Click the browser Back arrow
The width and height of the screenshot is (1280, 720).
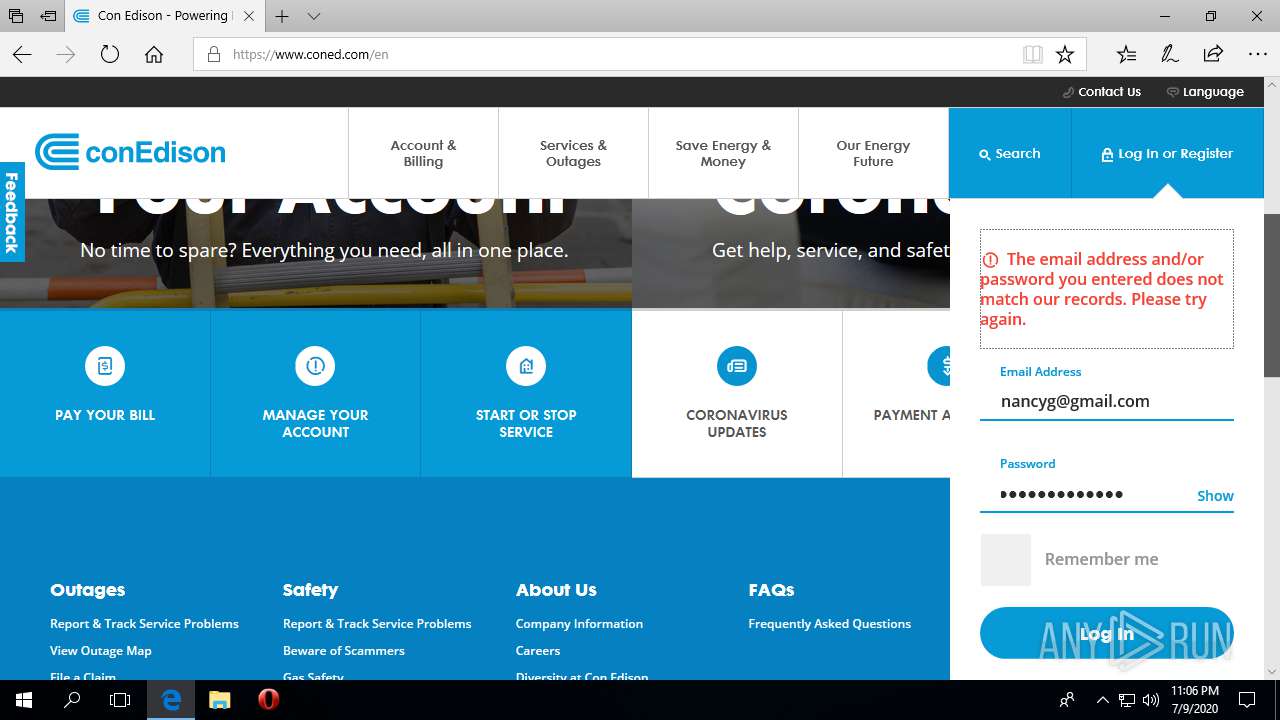(22, 55)
